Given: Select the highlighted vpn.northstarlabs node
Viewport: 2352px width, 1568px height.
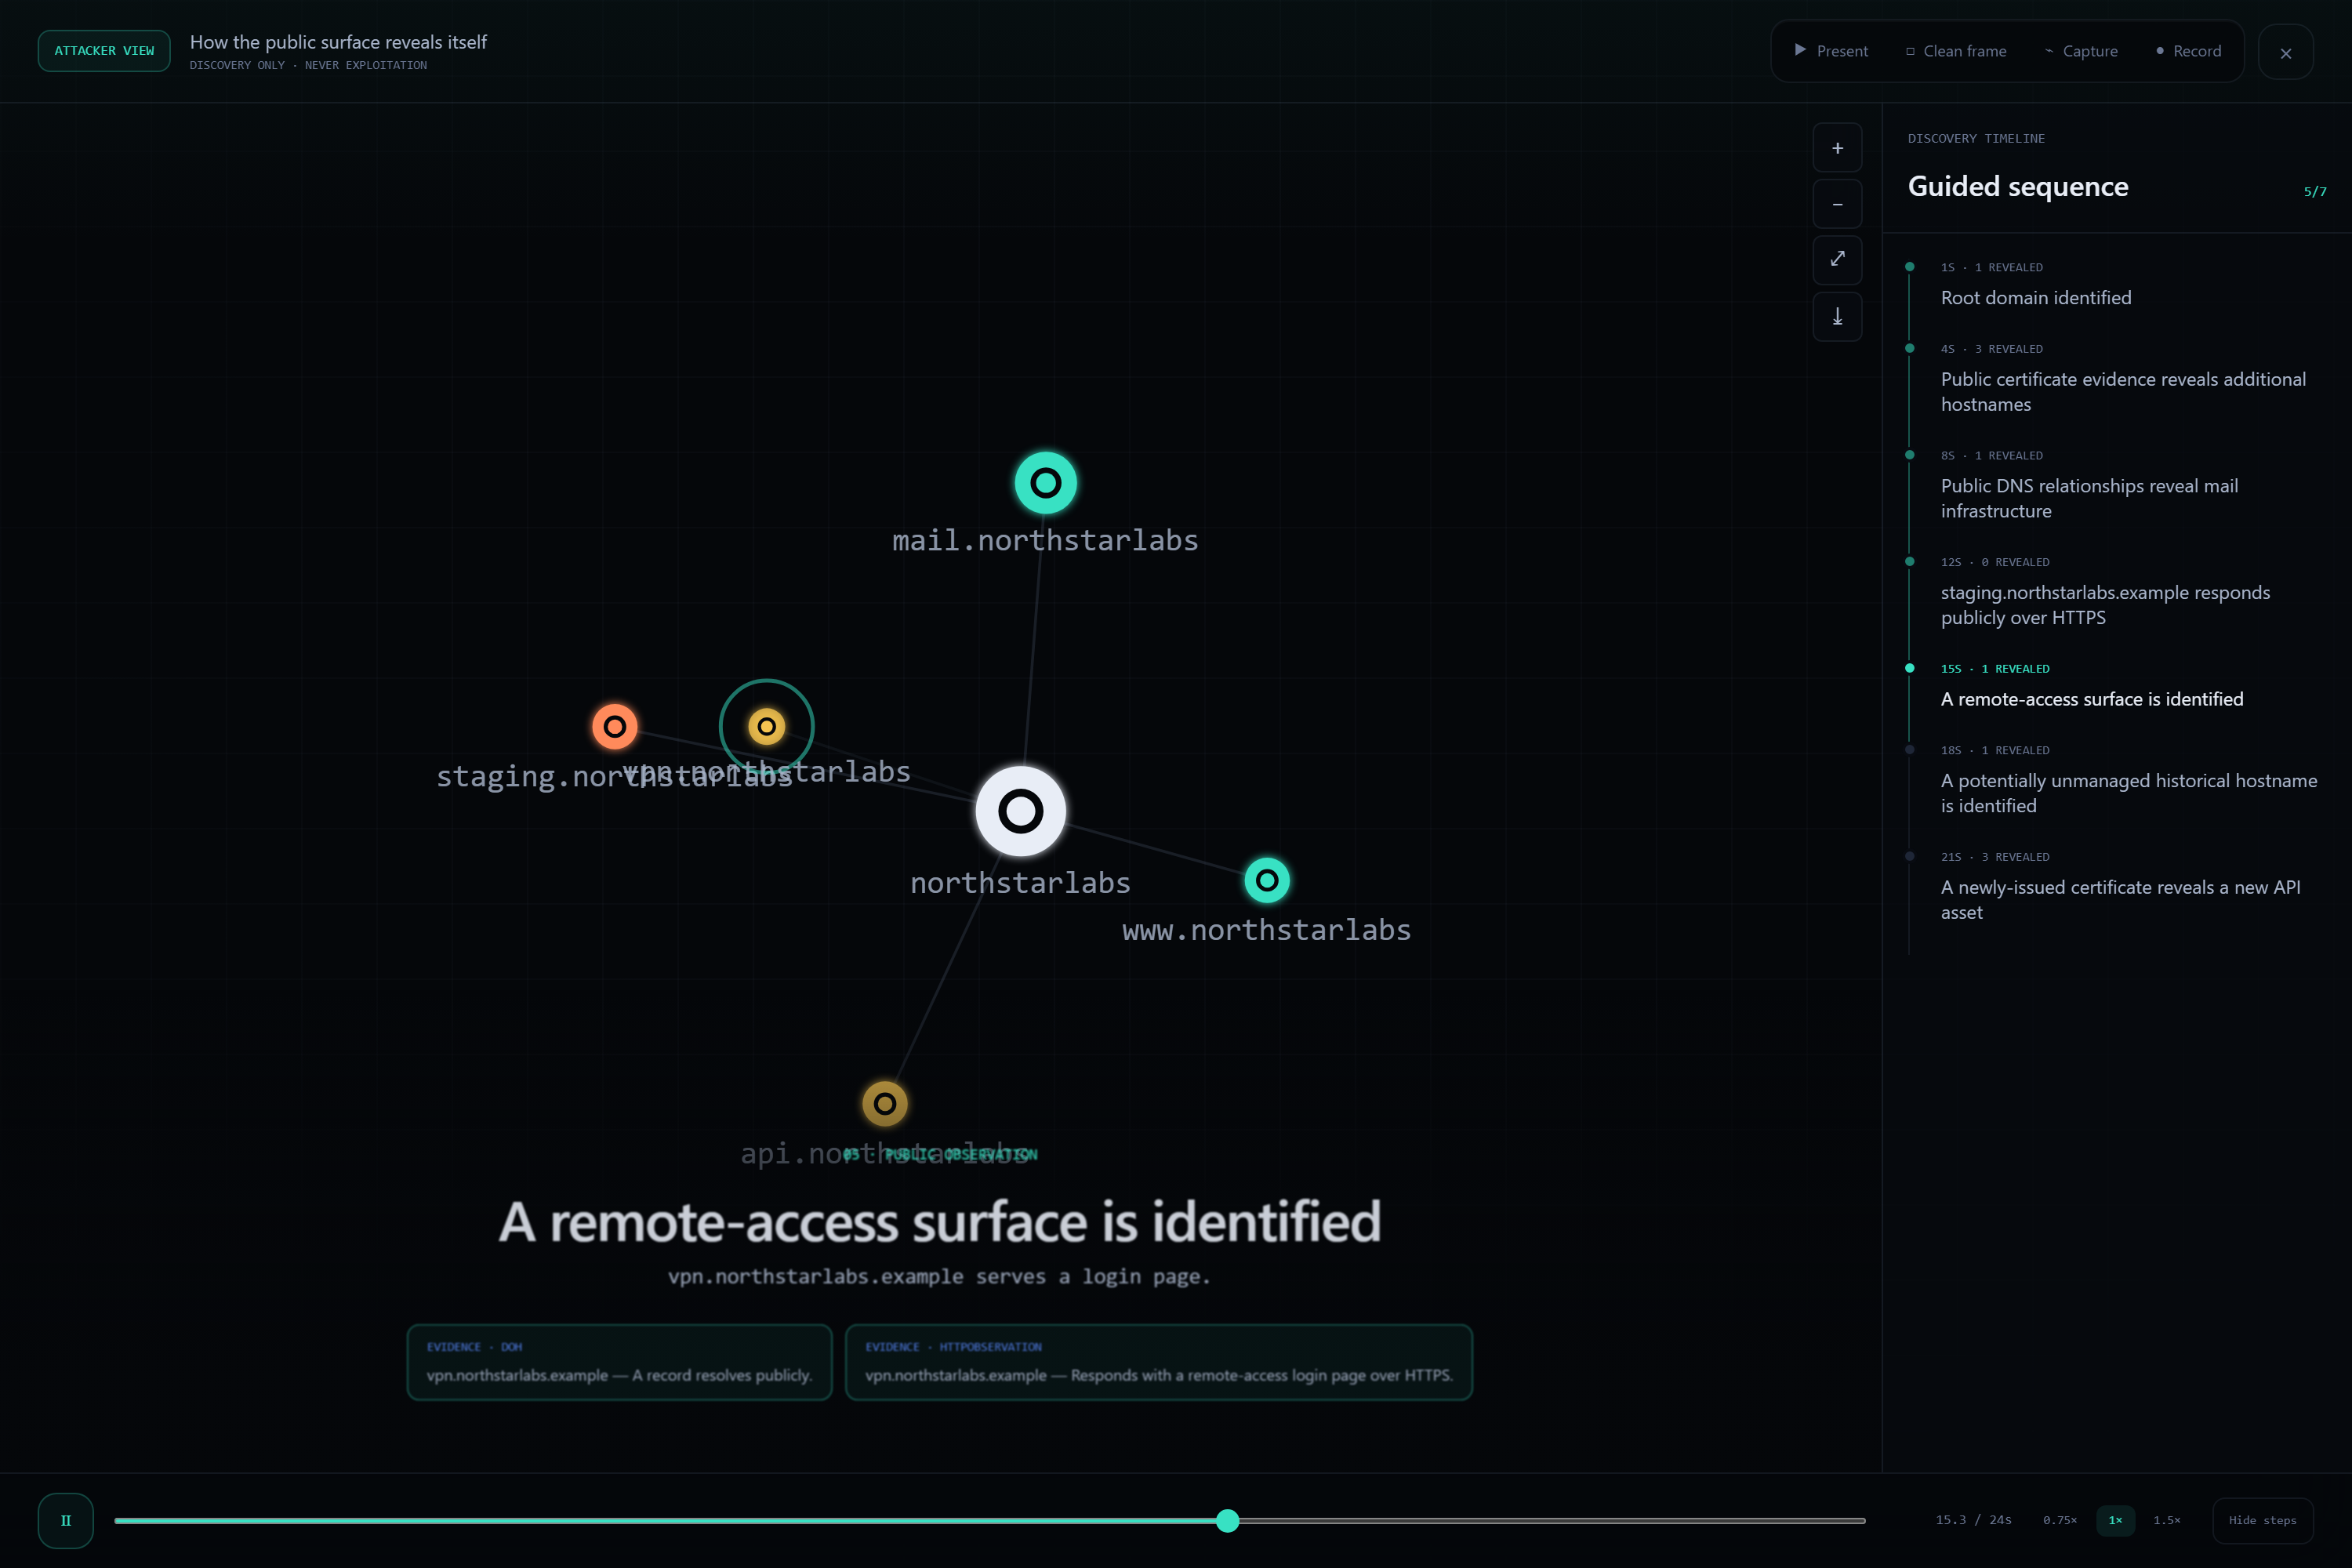Looking at the screenshot, I should coord(767,726).
